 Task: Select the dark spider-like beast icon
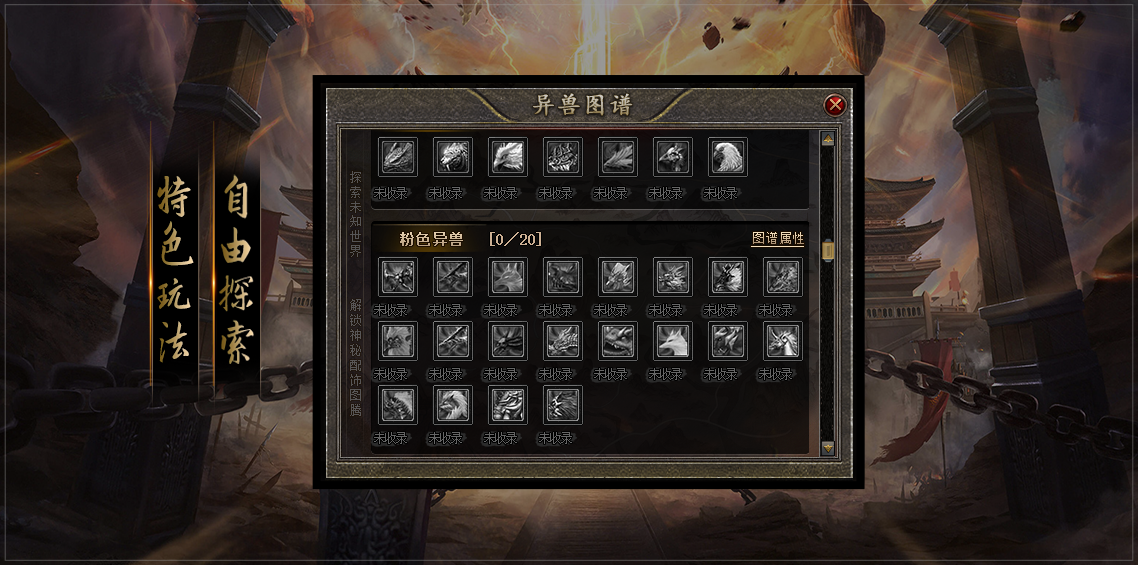click(508, 341)
